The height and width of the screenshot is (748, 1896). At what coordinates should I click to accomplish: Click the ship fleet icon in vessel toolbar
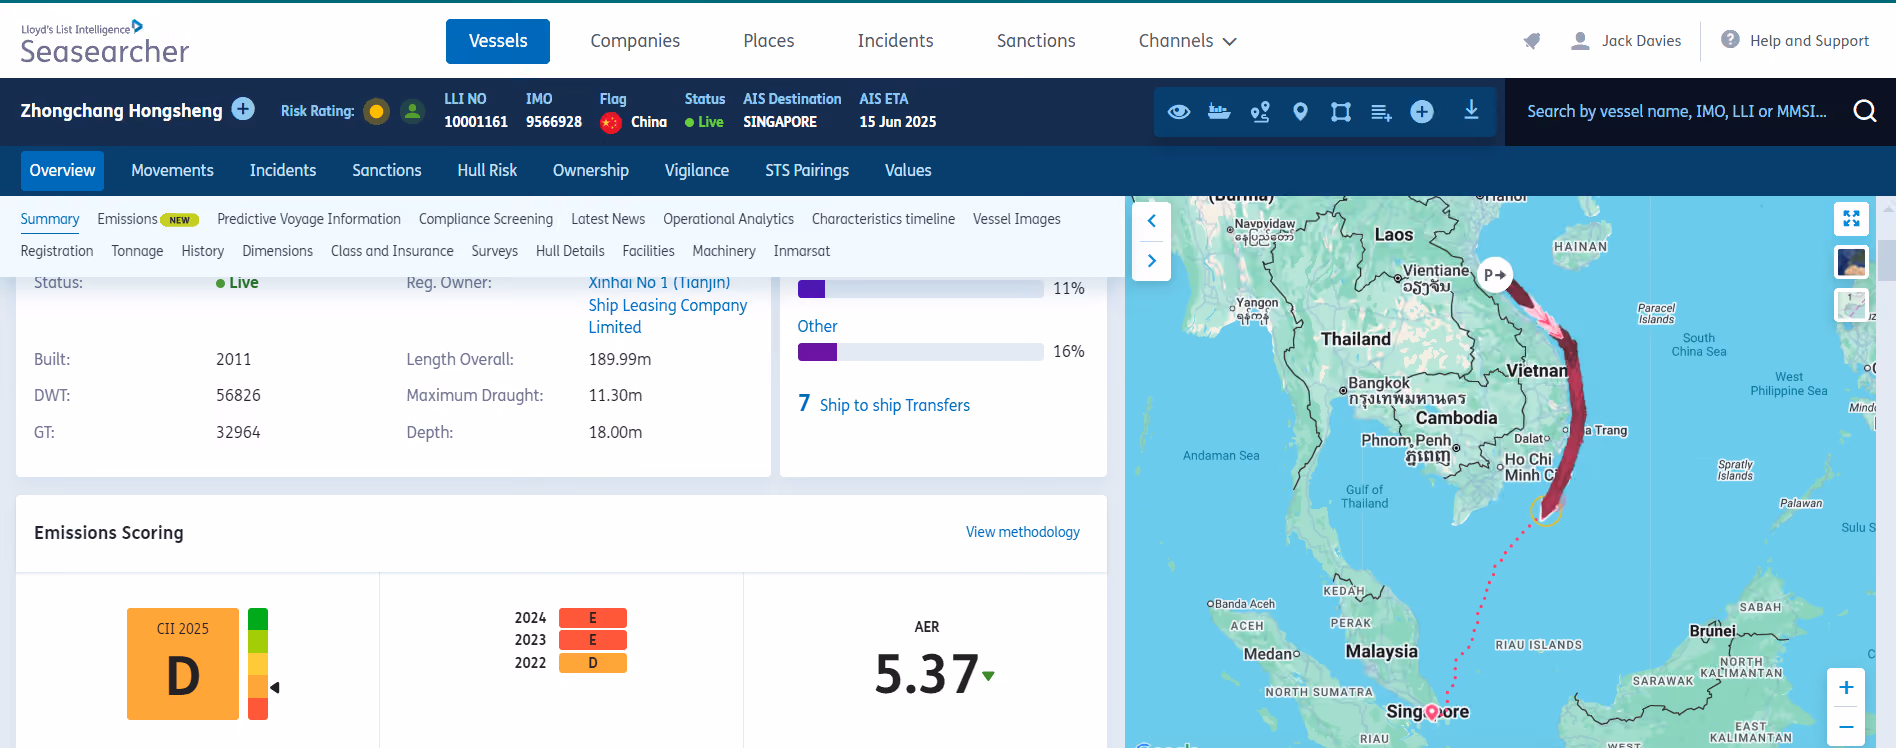1219,111
